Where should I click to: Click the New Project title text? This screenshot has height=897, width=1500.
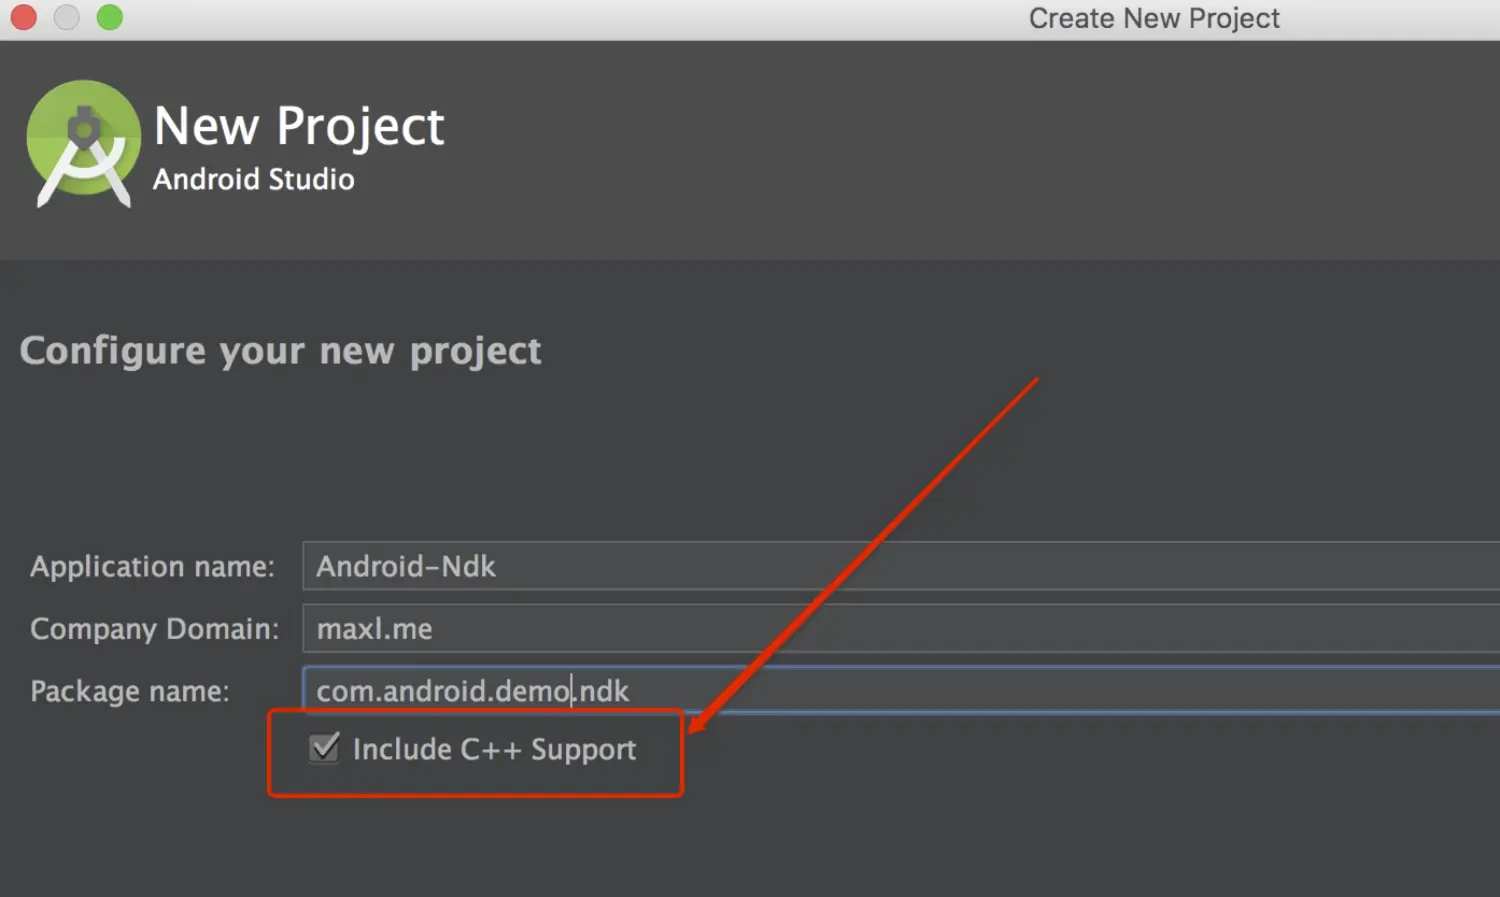click(299, 127)
